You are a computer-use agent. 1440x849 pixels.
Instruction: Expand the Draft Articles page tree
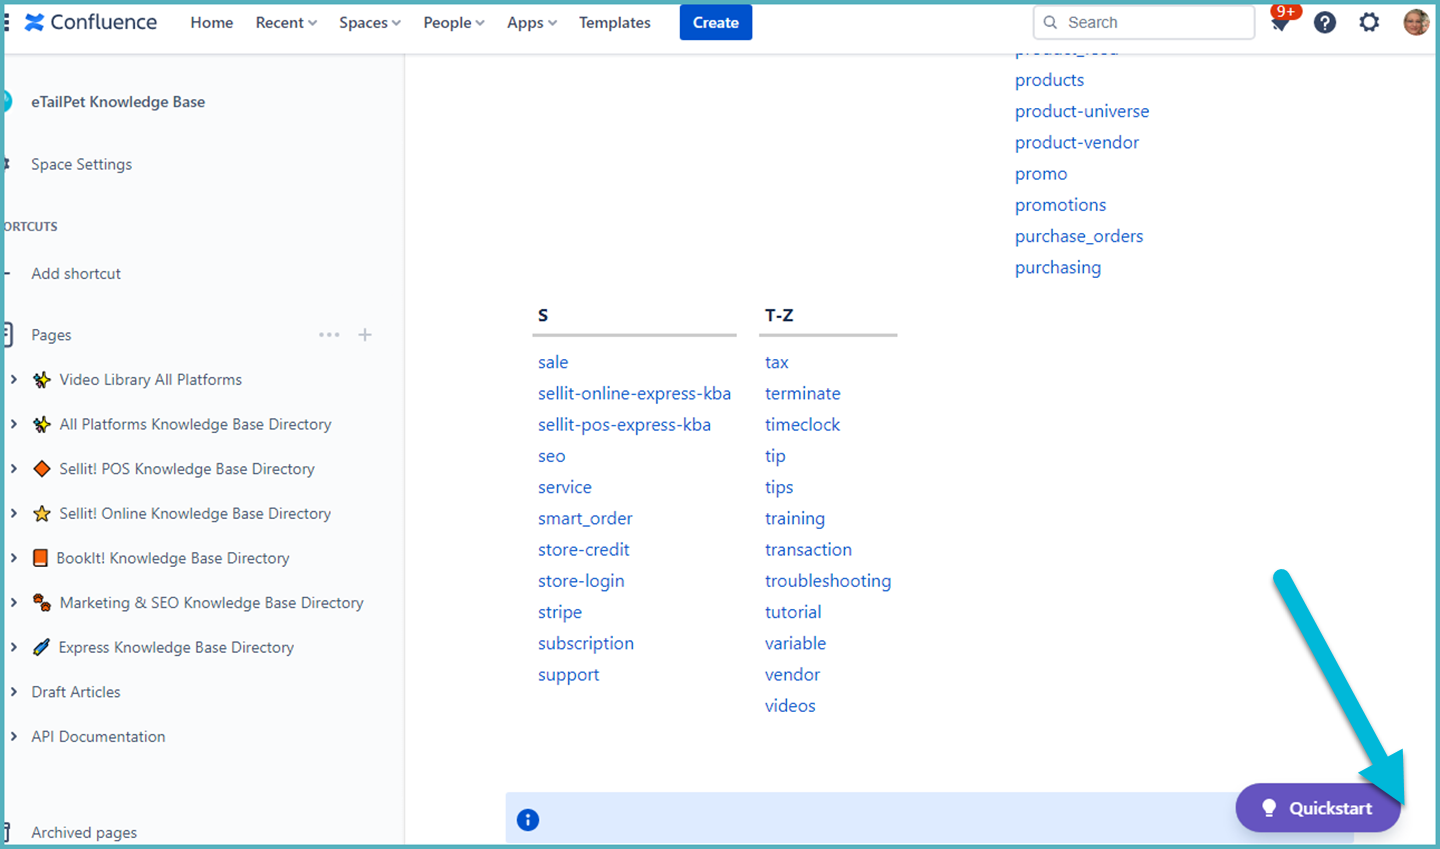[14, 692]
